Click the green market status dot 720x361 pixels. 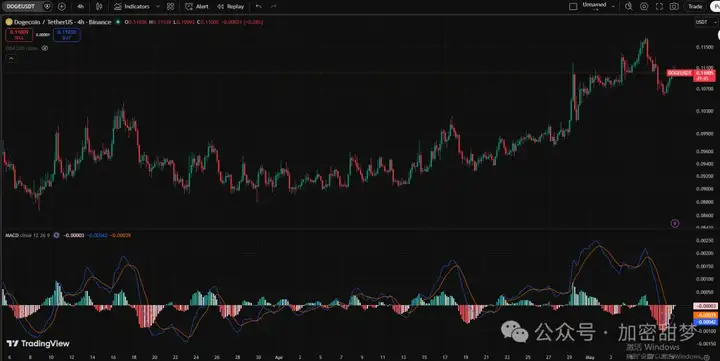tap(118, 22)
